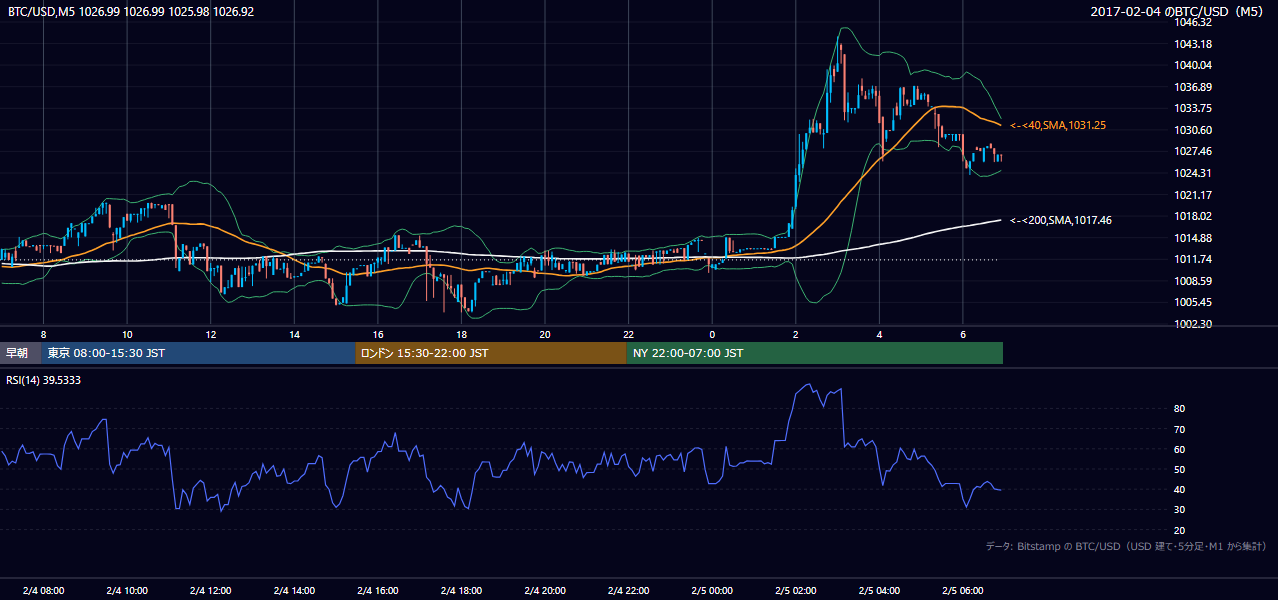Select the 早朝 session bar
Screen dimensions: 1278x600
click(x=20, y=353)
